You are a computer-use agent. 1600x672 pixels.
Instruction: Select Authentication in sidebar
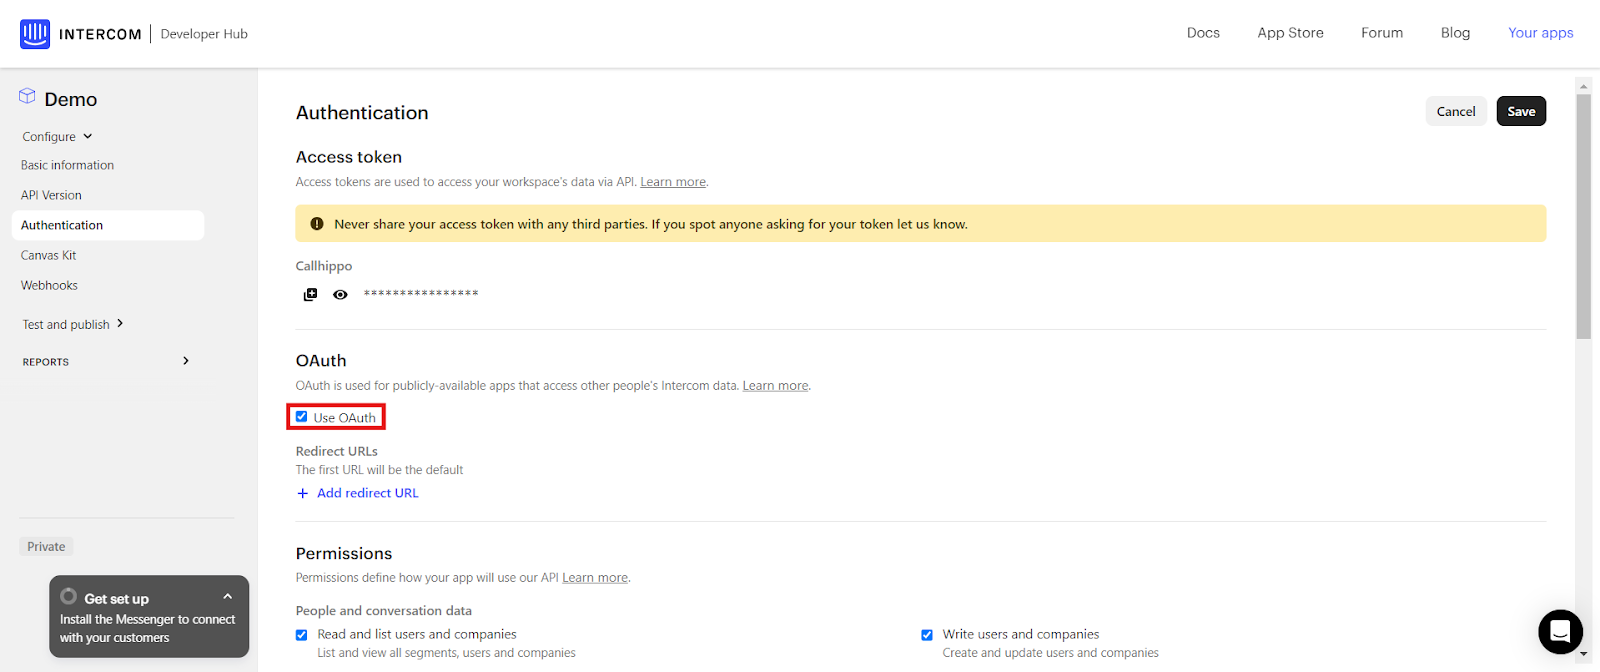(108, 225)
